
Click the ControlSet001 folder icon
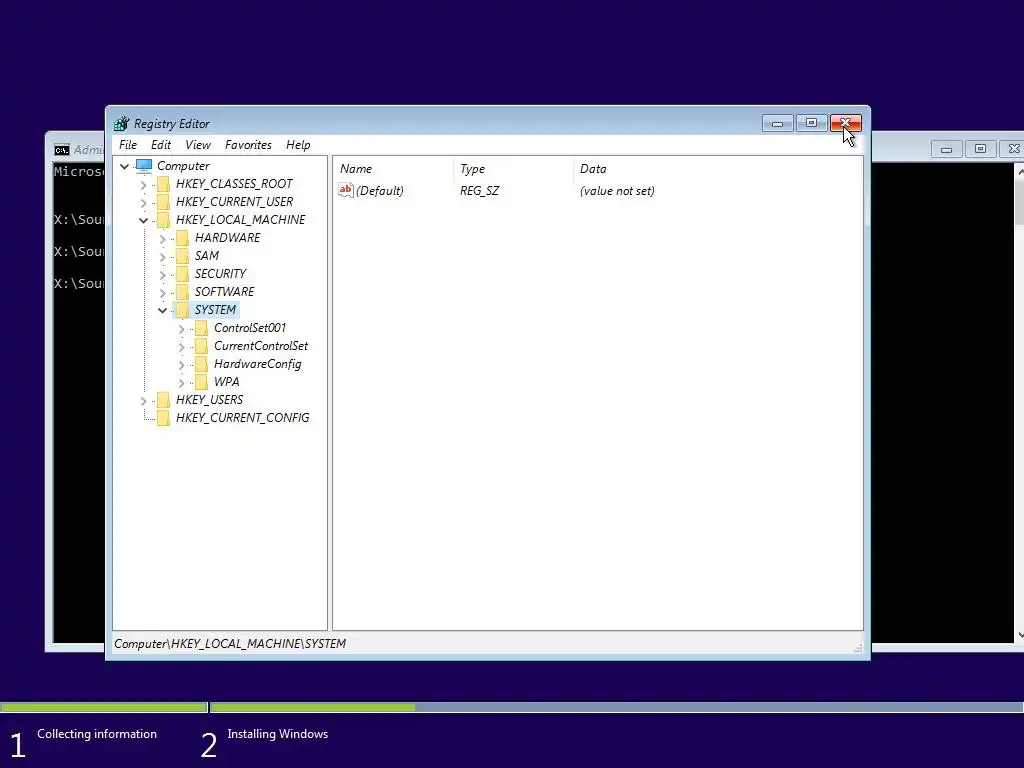[201, 328]
